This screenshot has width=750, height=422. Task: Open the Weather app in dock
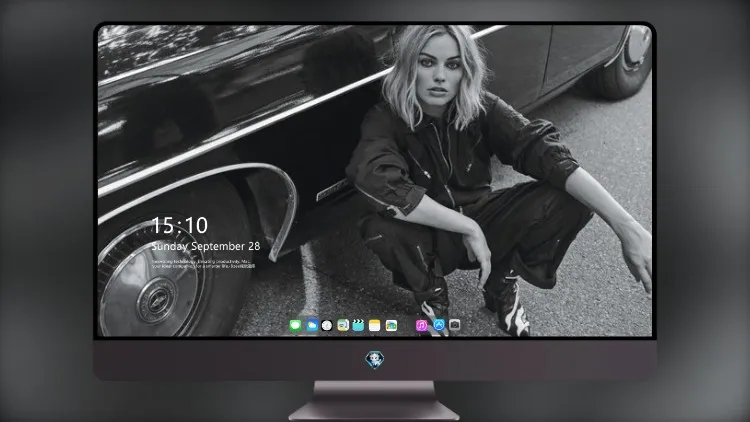[x=312, y=326]
